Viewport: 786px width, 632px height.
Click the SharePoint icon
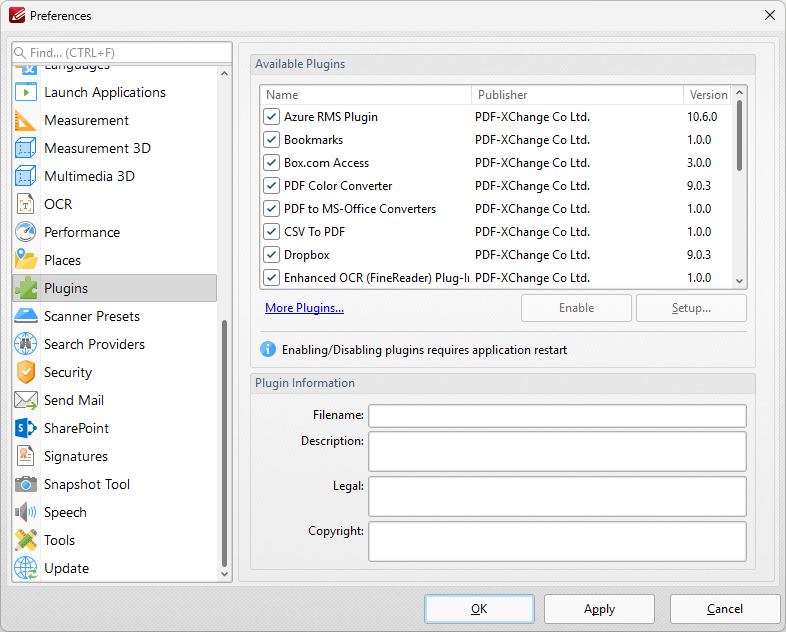26,429
